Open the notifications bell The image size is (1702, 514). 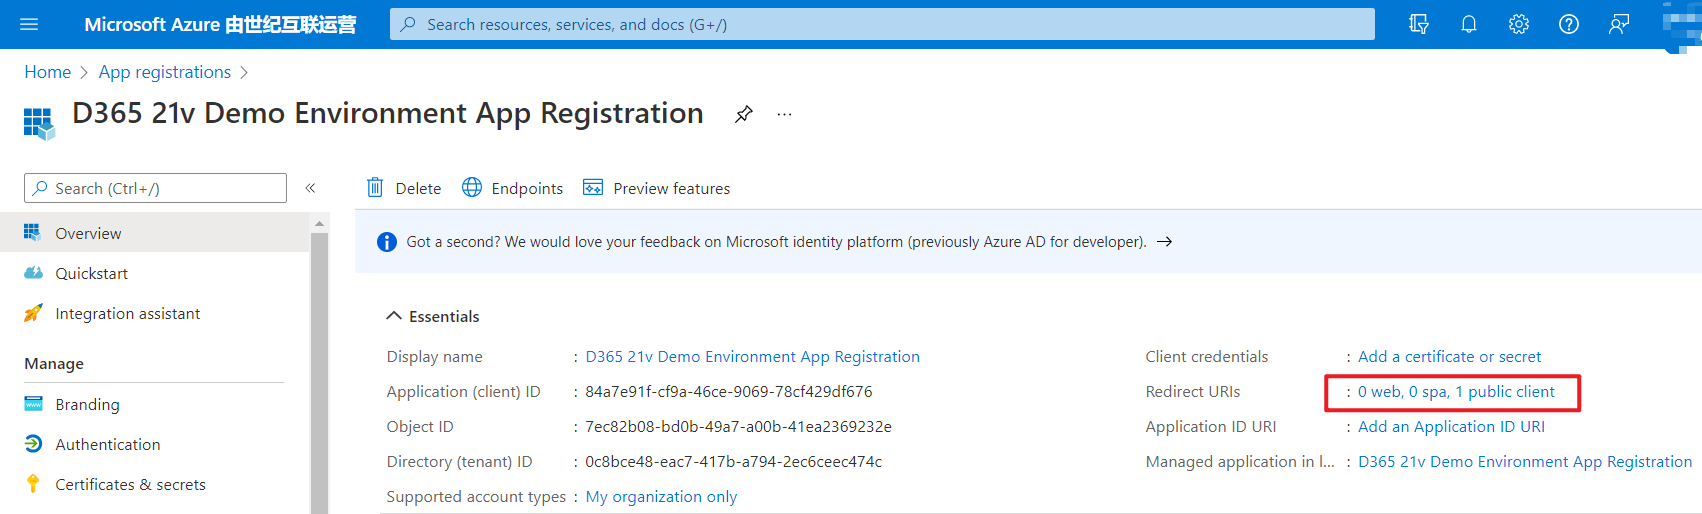[1468, 24]
